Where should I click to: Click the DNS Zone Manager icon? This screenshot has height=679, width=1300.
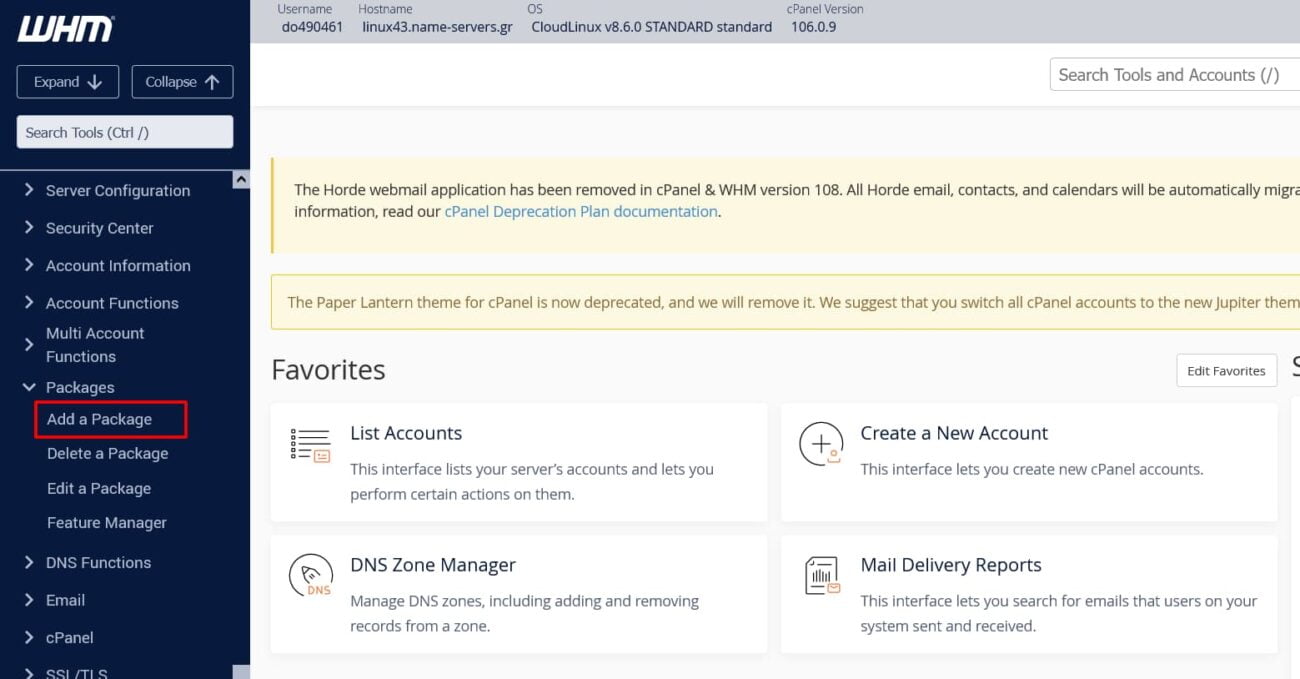coord(310,576)
